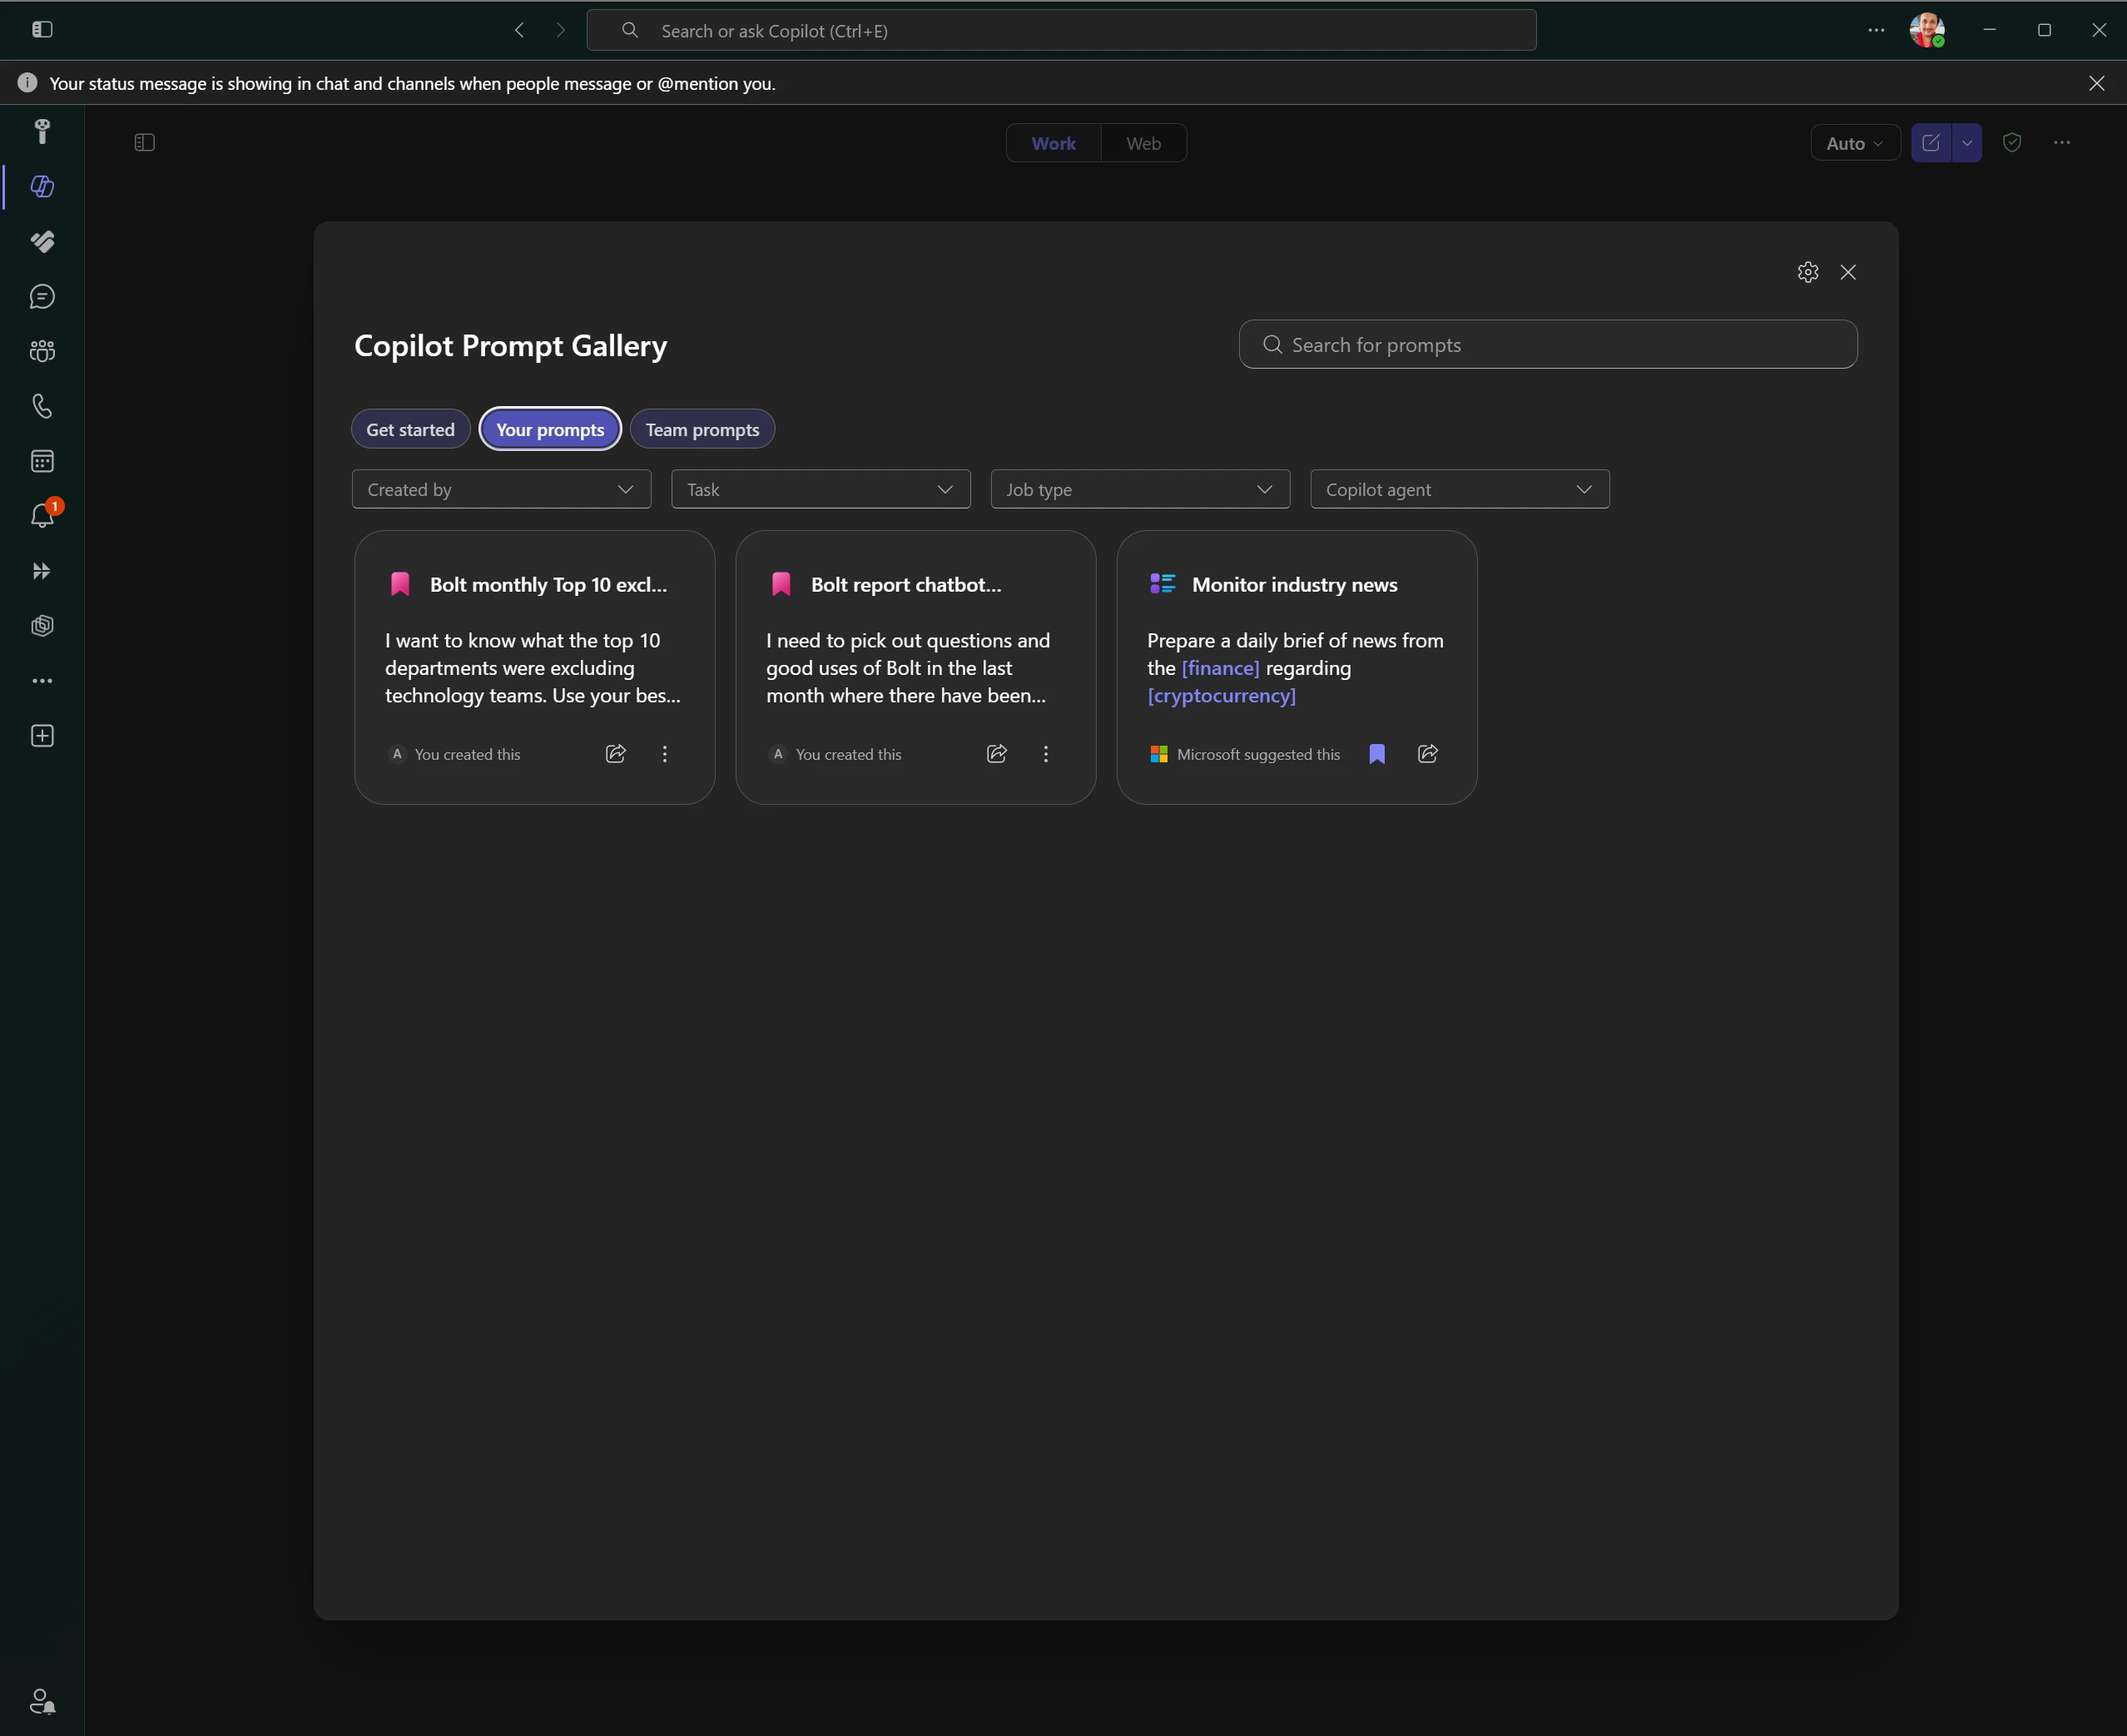Open the Calls phone icon
The height and width of the screenshot is (1736, 2127).
click(x=42, y=406)
